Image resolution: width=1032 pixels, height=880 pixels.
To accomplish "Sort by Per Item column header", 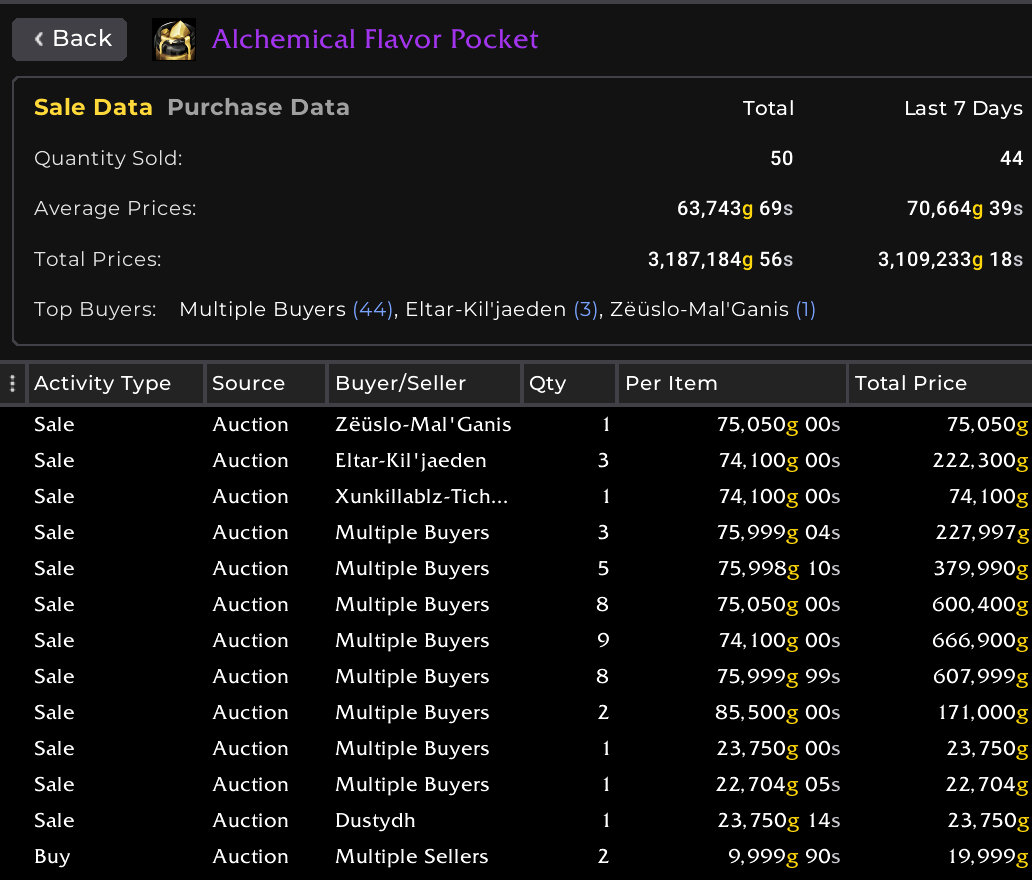I will tap(732, 383).
